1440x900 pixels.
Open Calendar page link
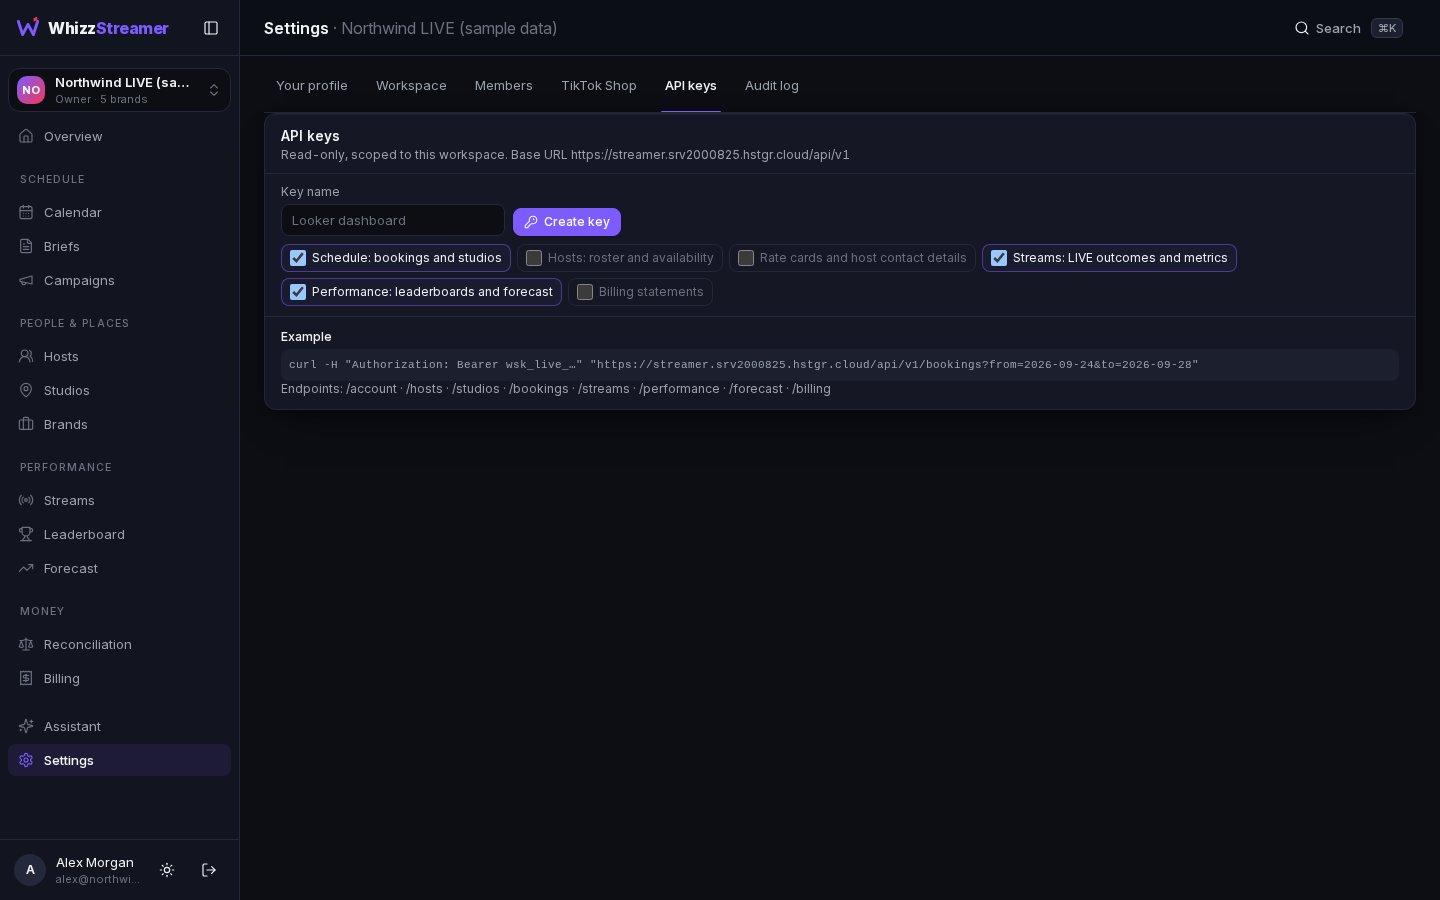[119, 212]
